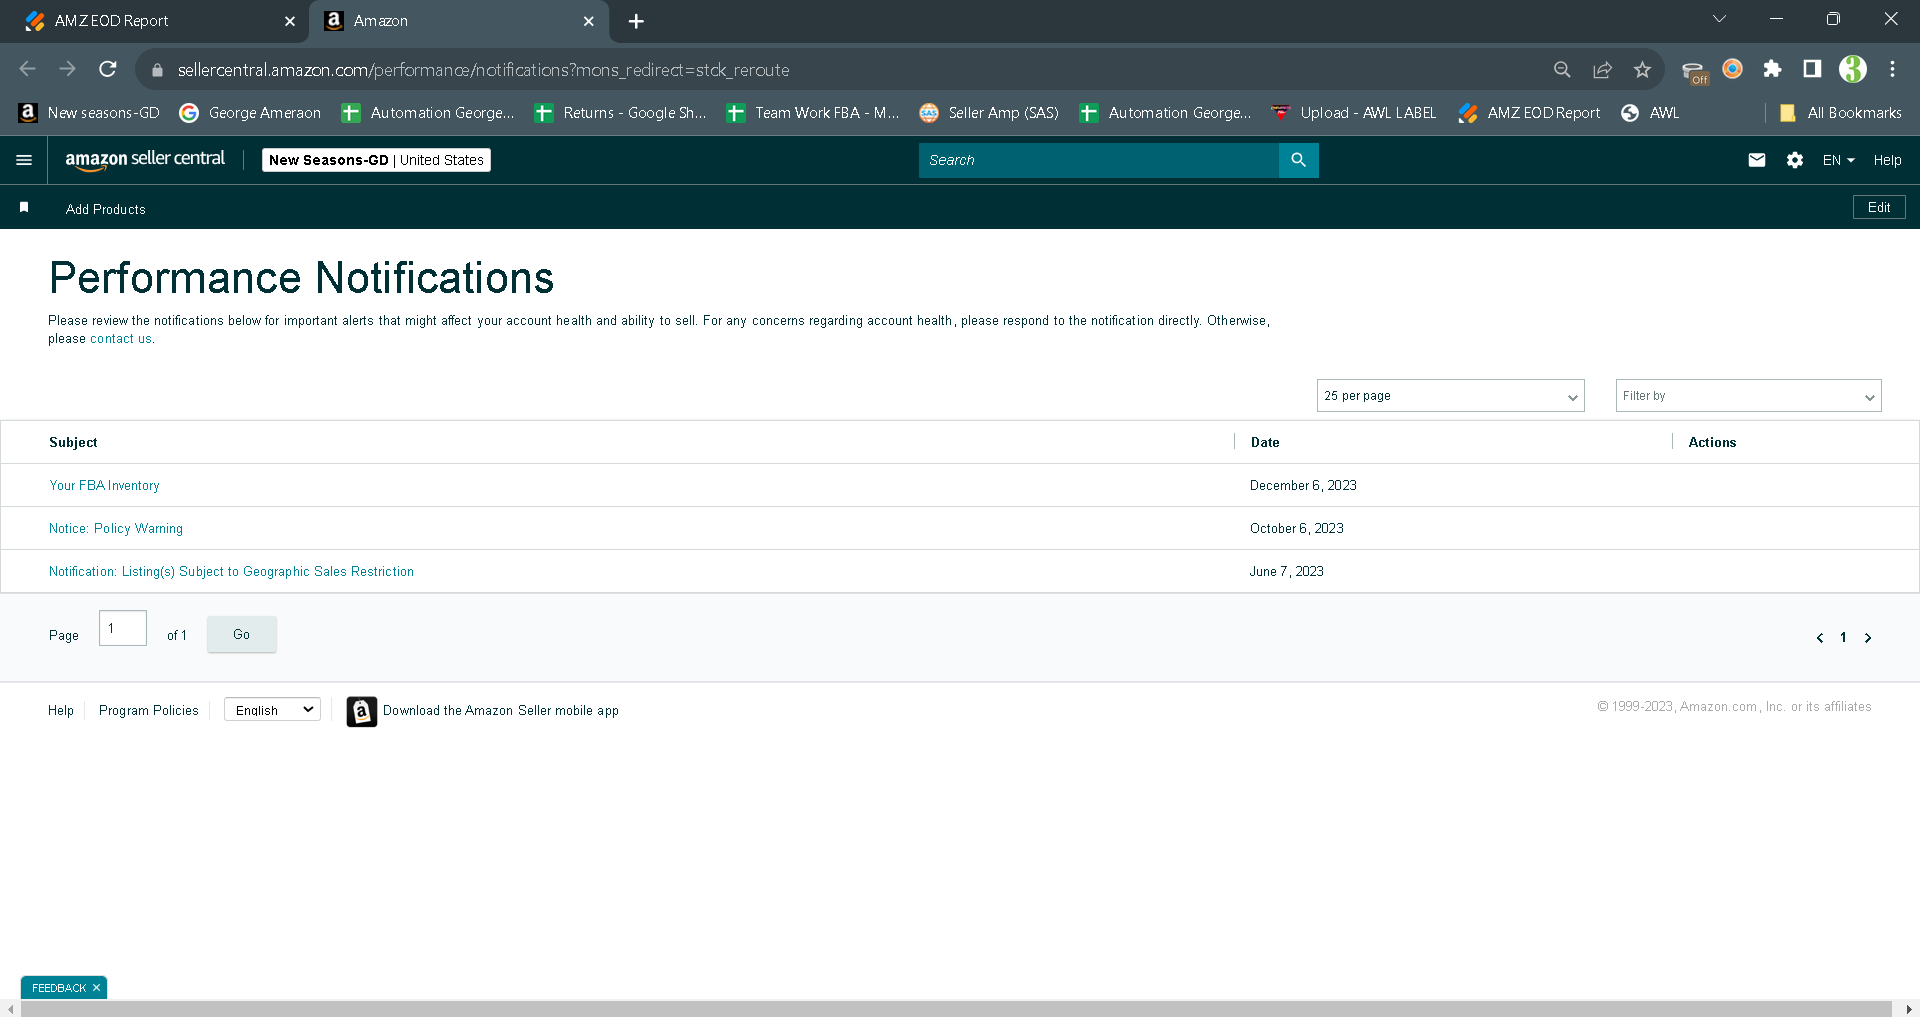
Task: Open the Seller Central hamburger menu
Action: 24,160
